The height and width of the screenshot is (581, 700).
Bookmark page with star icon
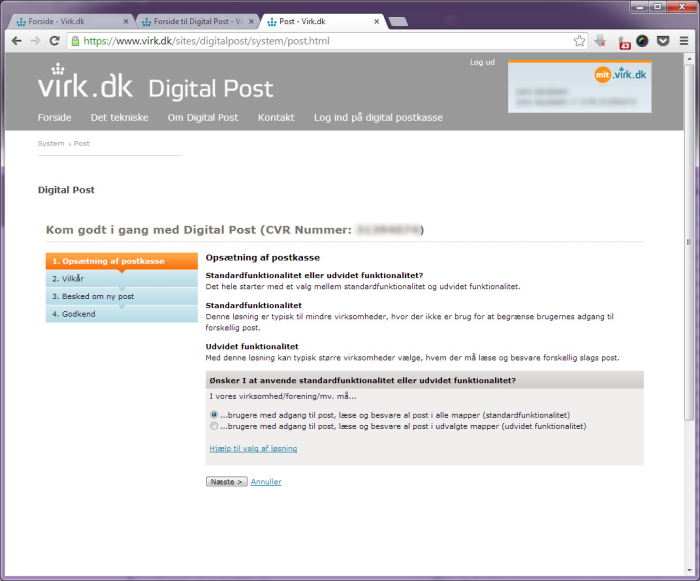click(579, 41)
